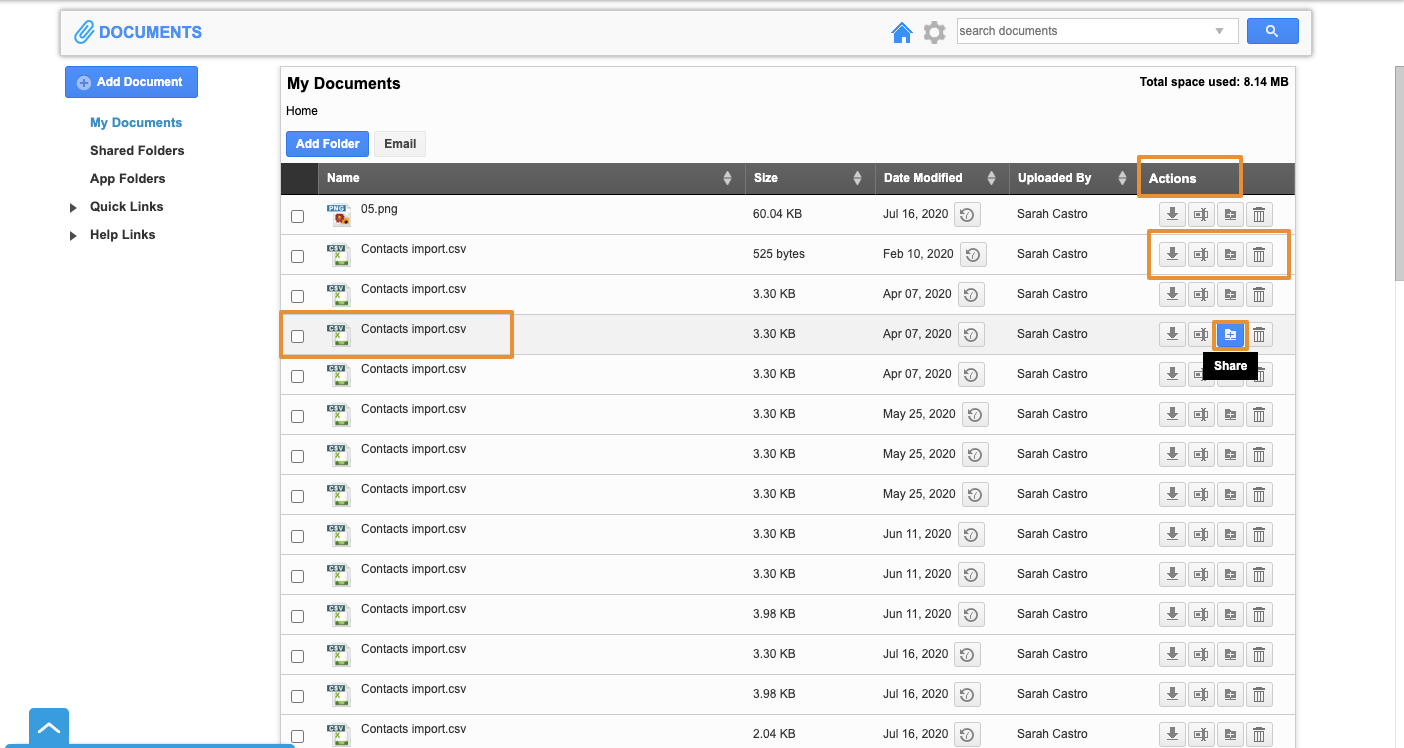Select the 525 bytes Contacts import.csv checkbox

pos(297,256)
